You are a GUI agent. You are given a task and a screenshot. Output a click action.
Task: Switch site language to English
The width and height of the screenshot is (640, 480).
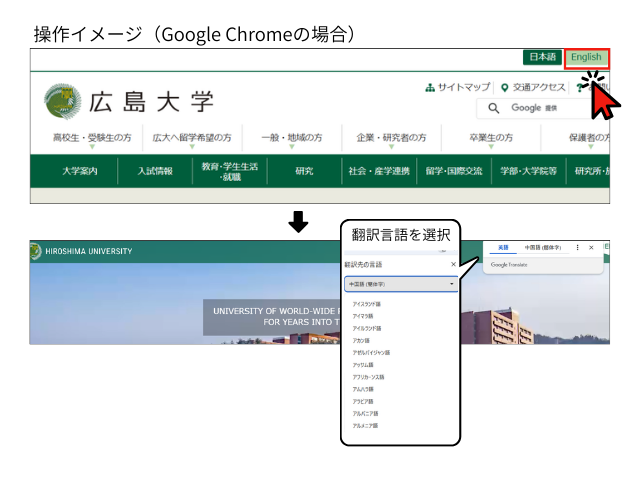click(x=586, y=57)
